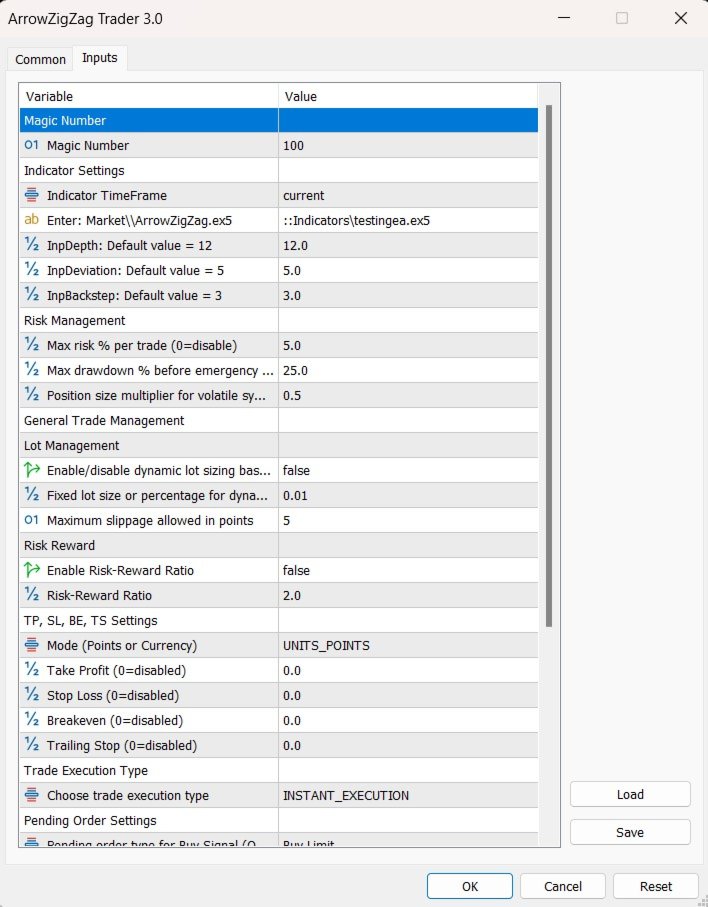This screenshot has width=708, height=907.
Task: Click the double icon beside InpBackstep
Action: point(31,294)
